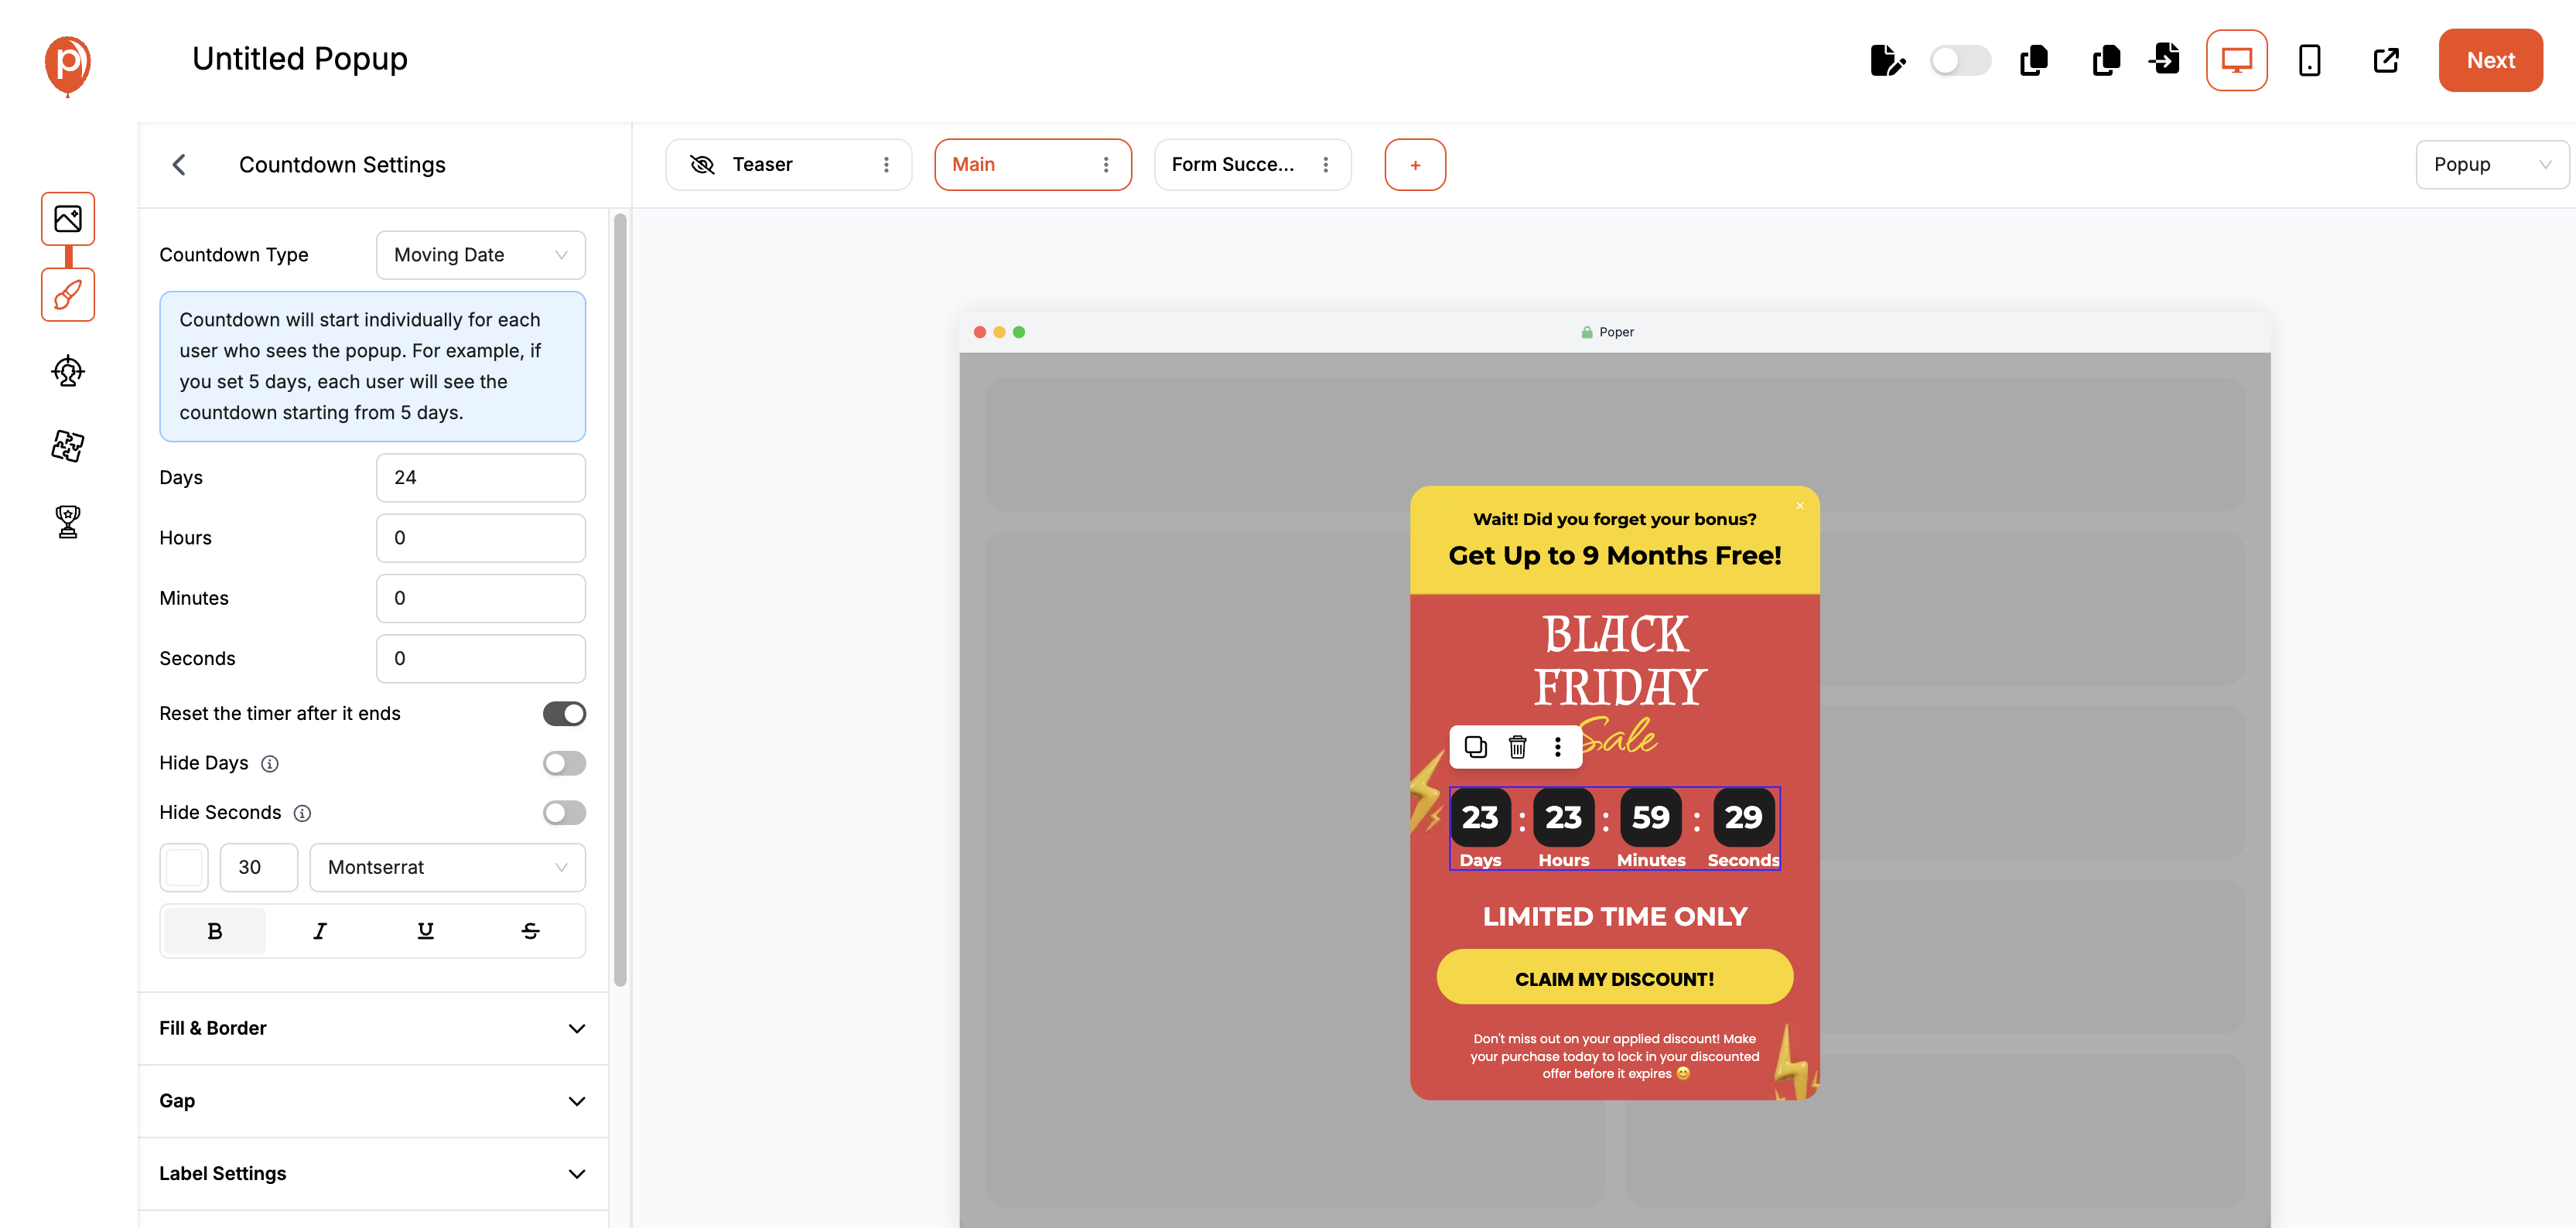
Task: Open the countdown text color swatch
Action: point(184,867)
